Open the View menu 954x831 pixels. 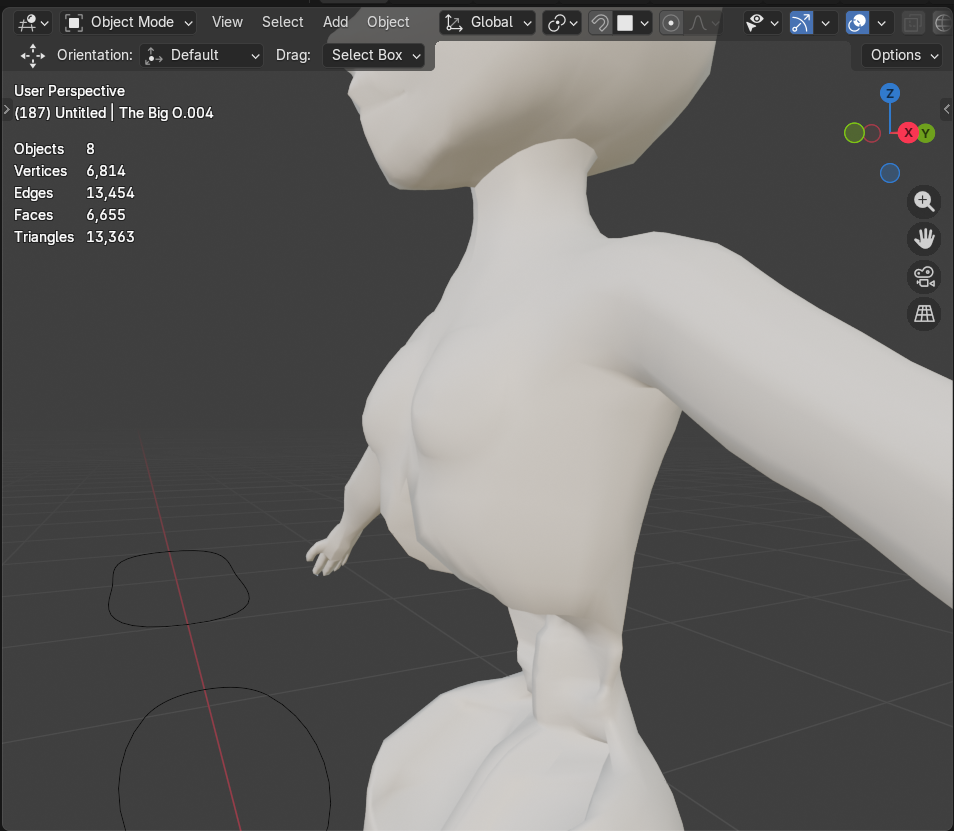click(x=227, y=23)
